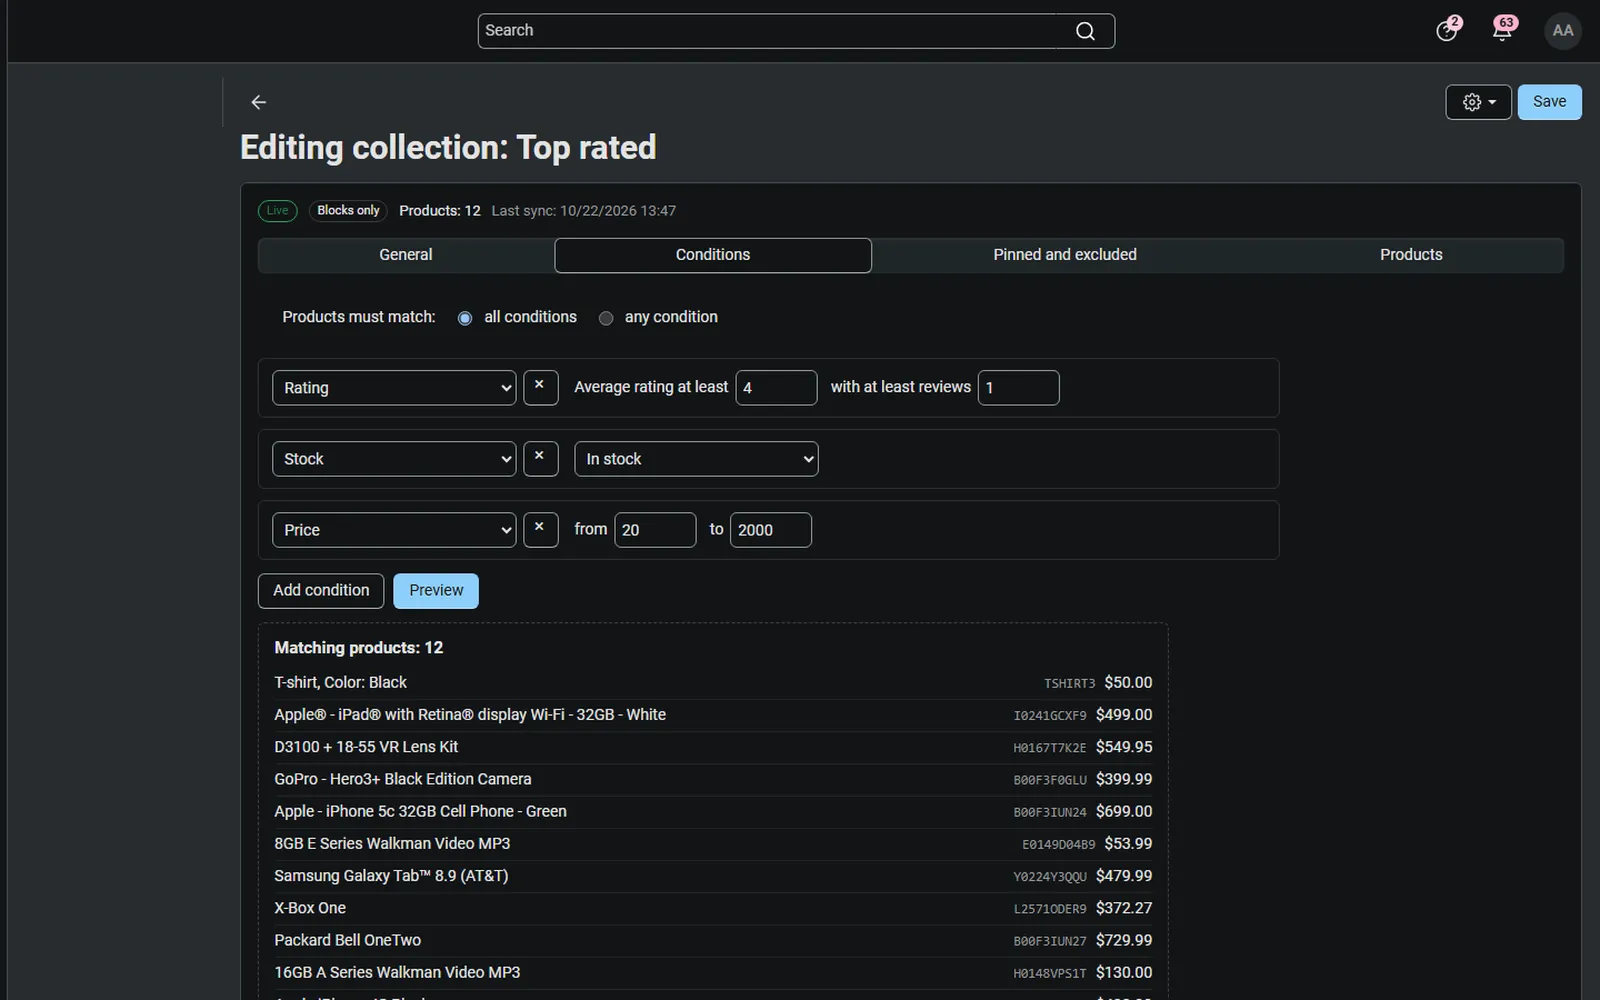Click the search magnifier icon

coord(1085,31)
